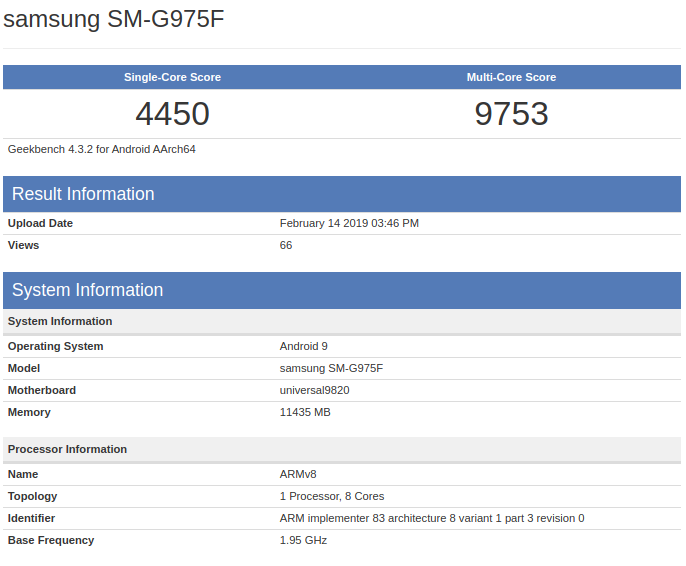The width and height of the screenshot is (686, 566).
Task: Click the 'Upload Date' label
Action: tap(40, 224)
